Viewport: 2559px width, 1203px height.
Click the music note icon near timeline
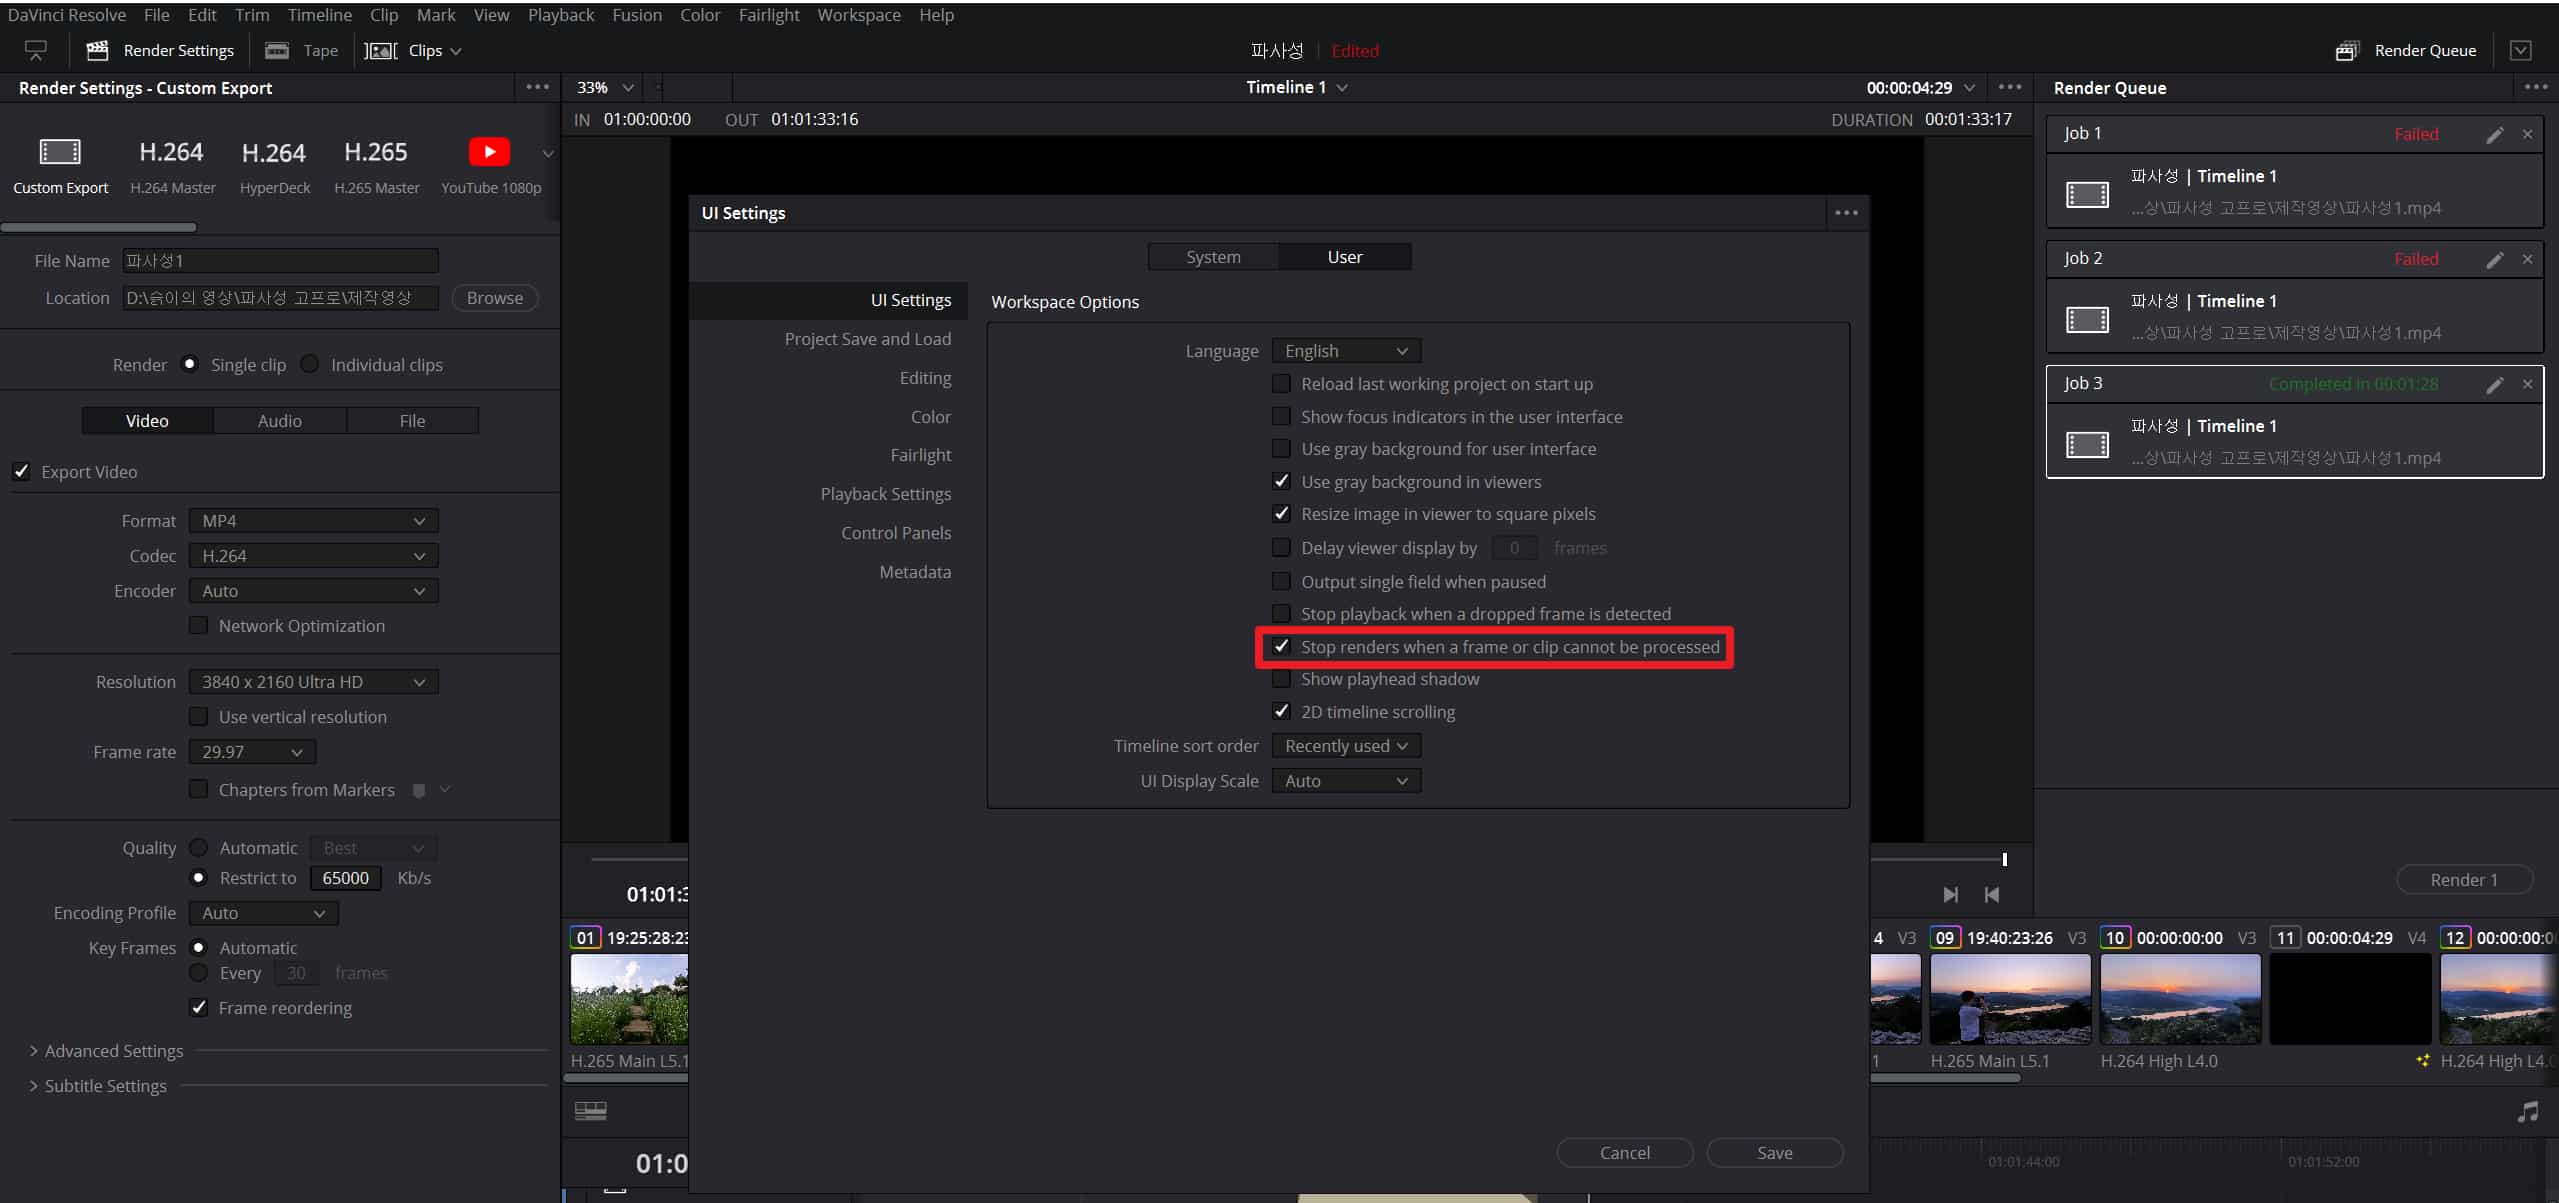point(2527,1112)
